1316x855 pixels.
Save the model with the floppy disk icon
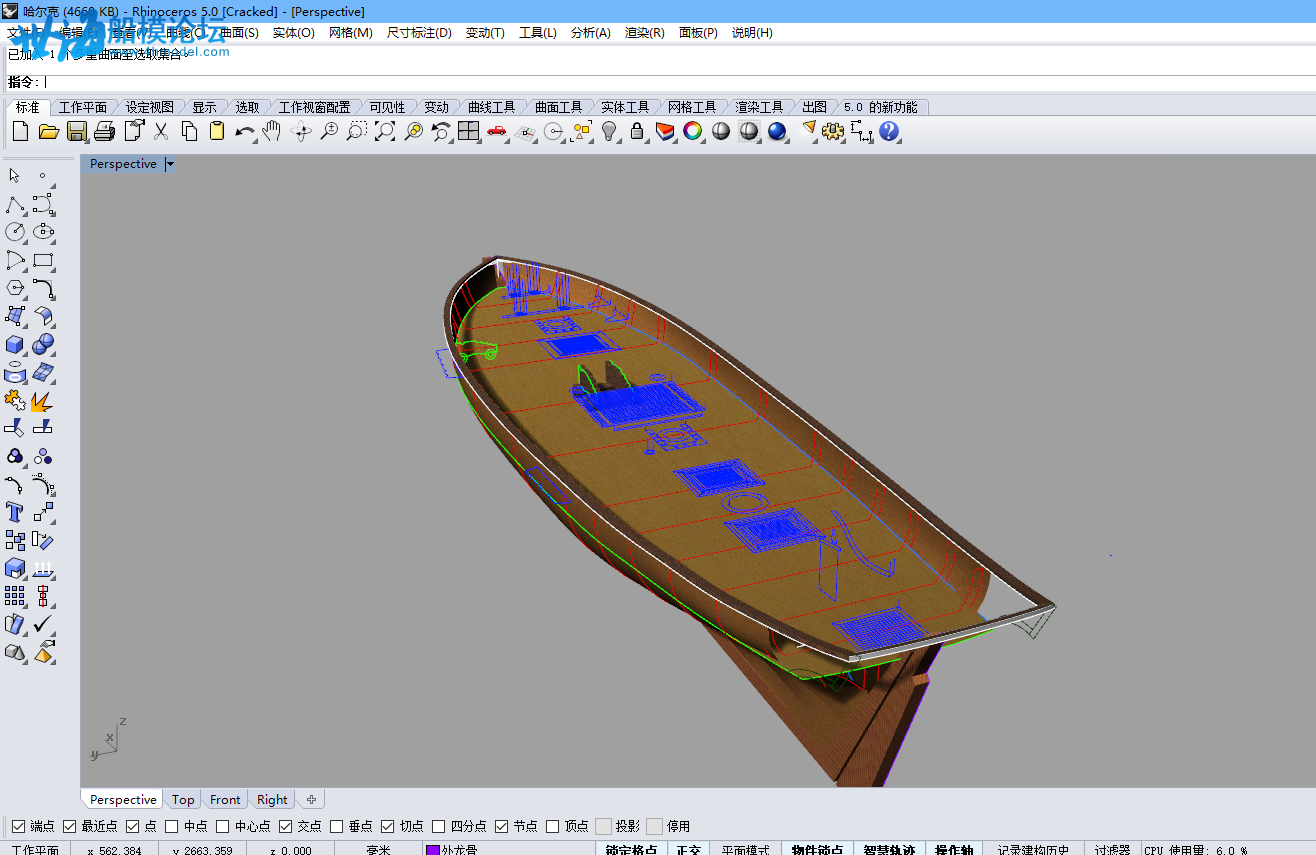76,131
